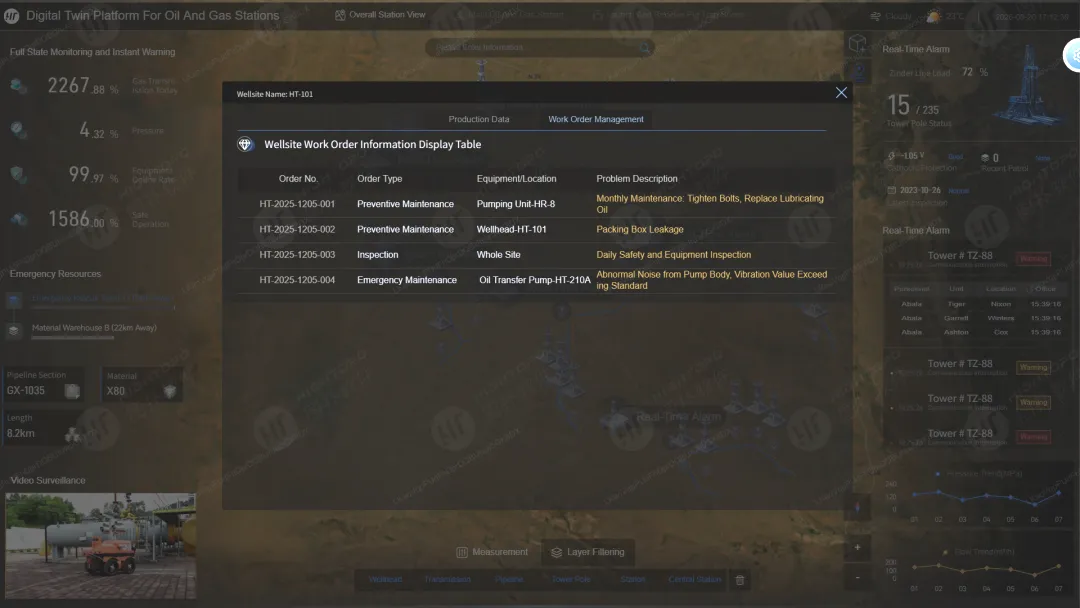1080x608 pixels.
Task: Switch to the Production Data tab
Action: [x=478, y=119]
